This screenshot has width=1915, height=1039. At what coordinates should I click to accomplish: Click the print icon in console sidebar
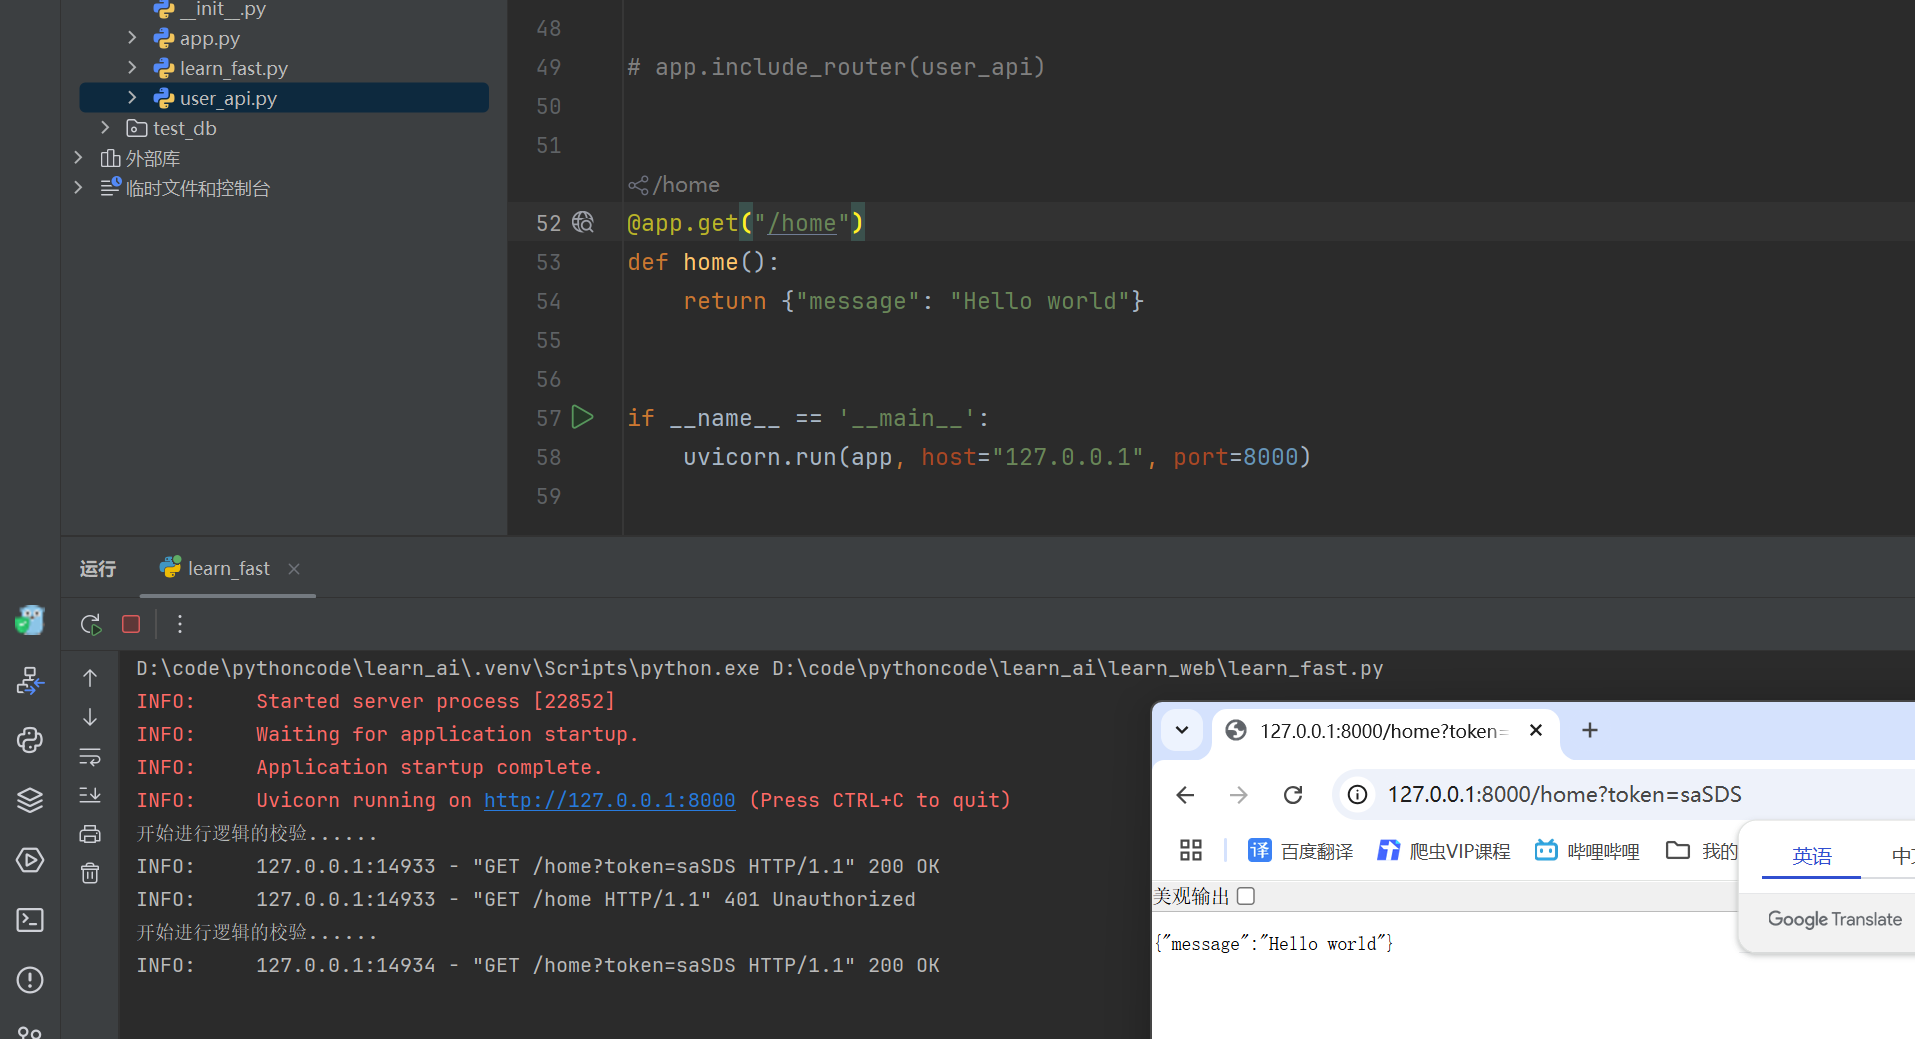pos(90,834)
